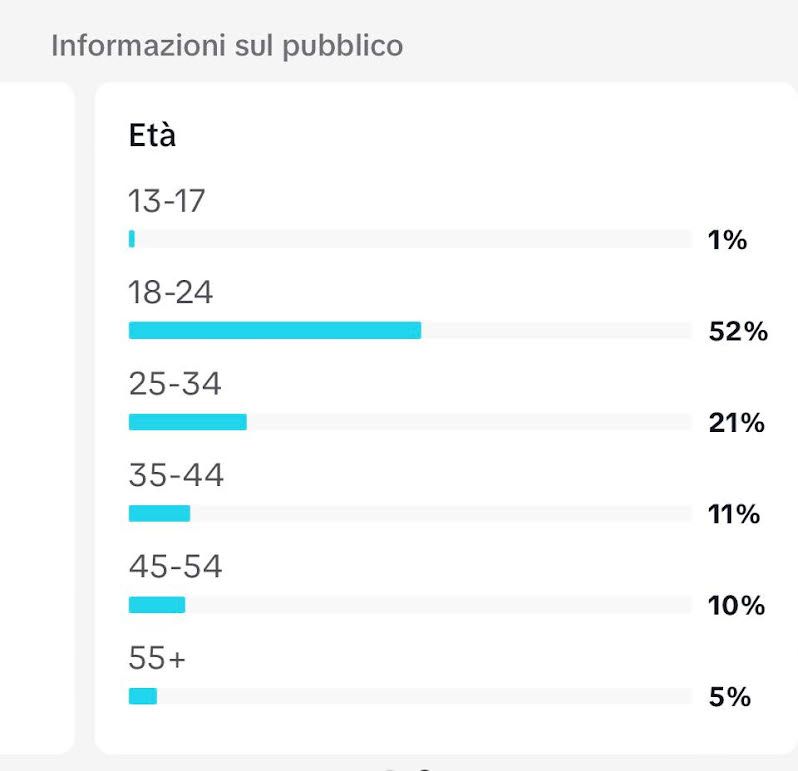Screen dimensions: 798x771
Task: Click the 18-24 cyan progress bar
Action: [x=274, y=331]
